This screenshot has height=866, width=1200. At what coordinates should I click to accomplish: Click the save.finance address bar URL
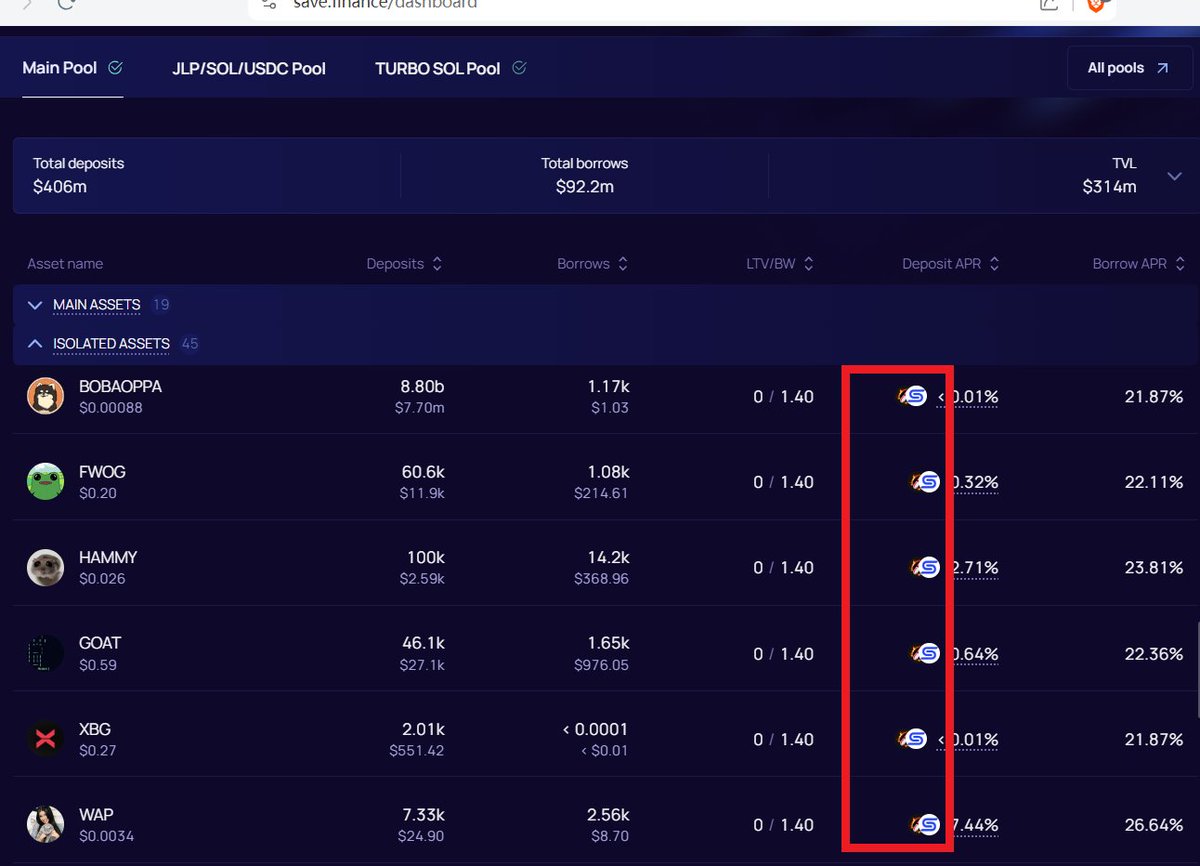[385, 4]
